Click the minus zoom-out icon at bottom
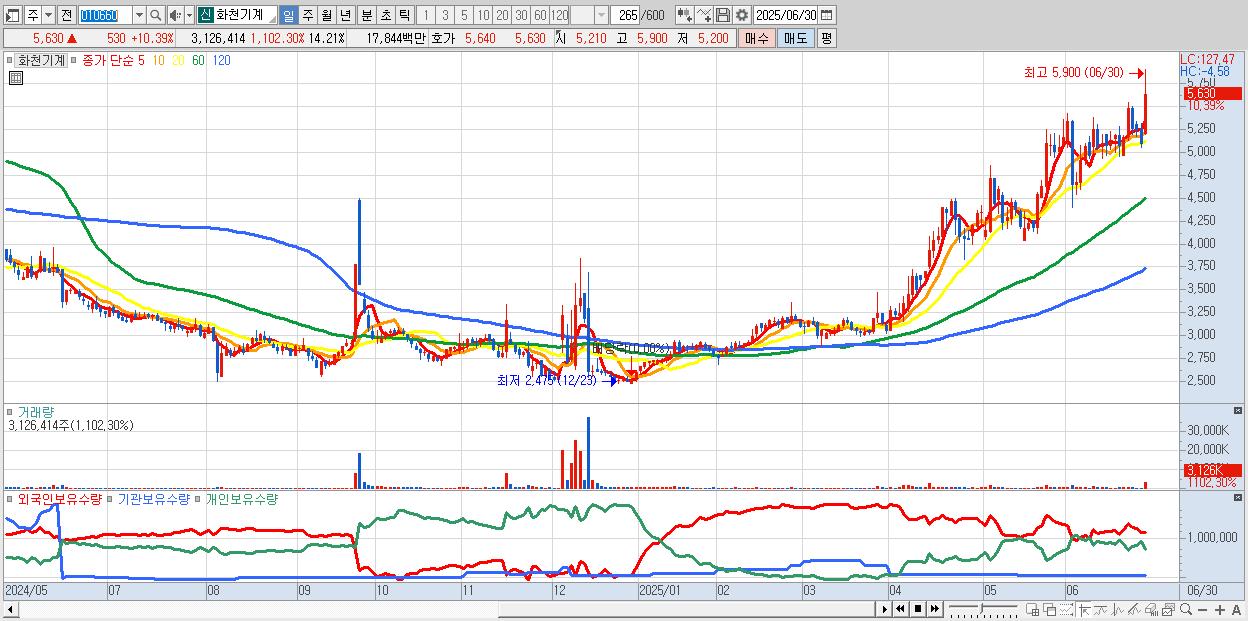1248x621 pixels. click(x=1203, y=609)
